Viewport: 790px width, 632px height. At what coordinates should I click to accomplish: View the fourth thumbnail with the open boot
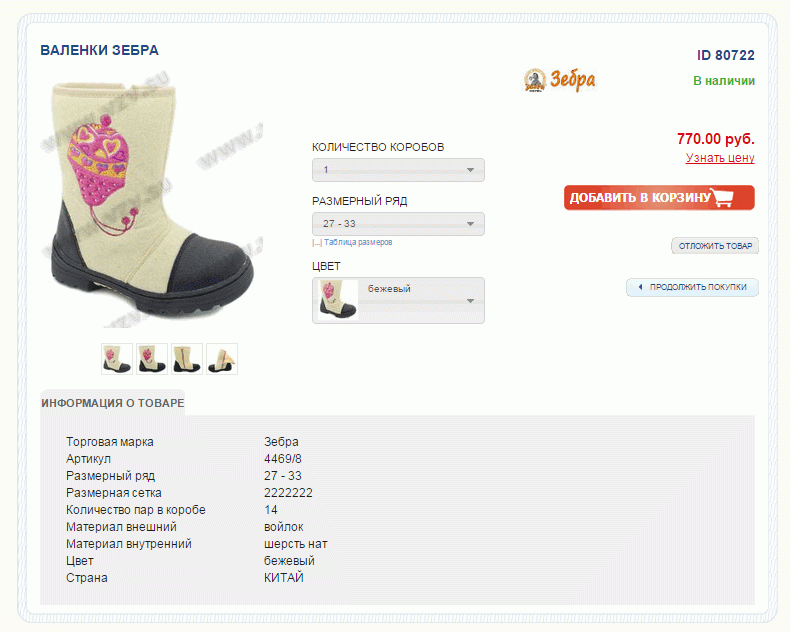222,359
